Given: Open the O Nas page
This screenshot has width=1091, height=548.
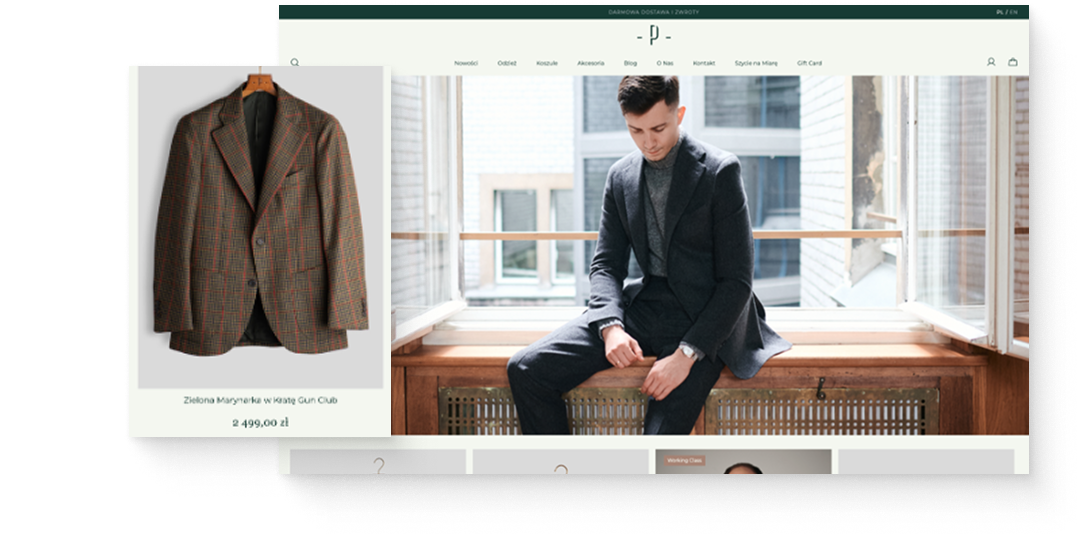Looking at the screenshot, I should 665,63.
